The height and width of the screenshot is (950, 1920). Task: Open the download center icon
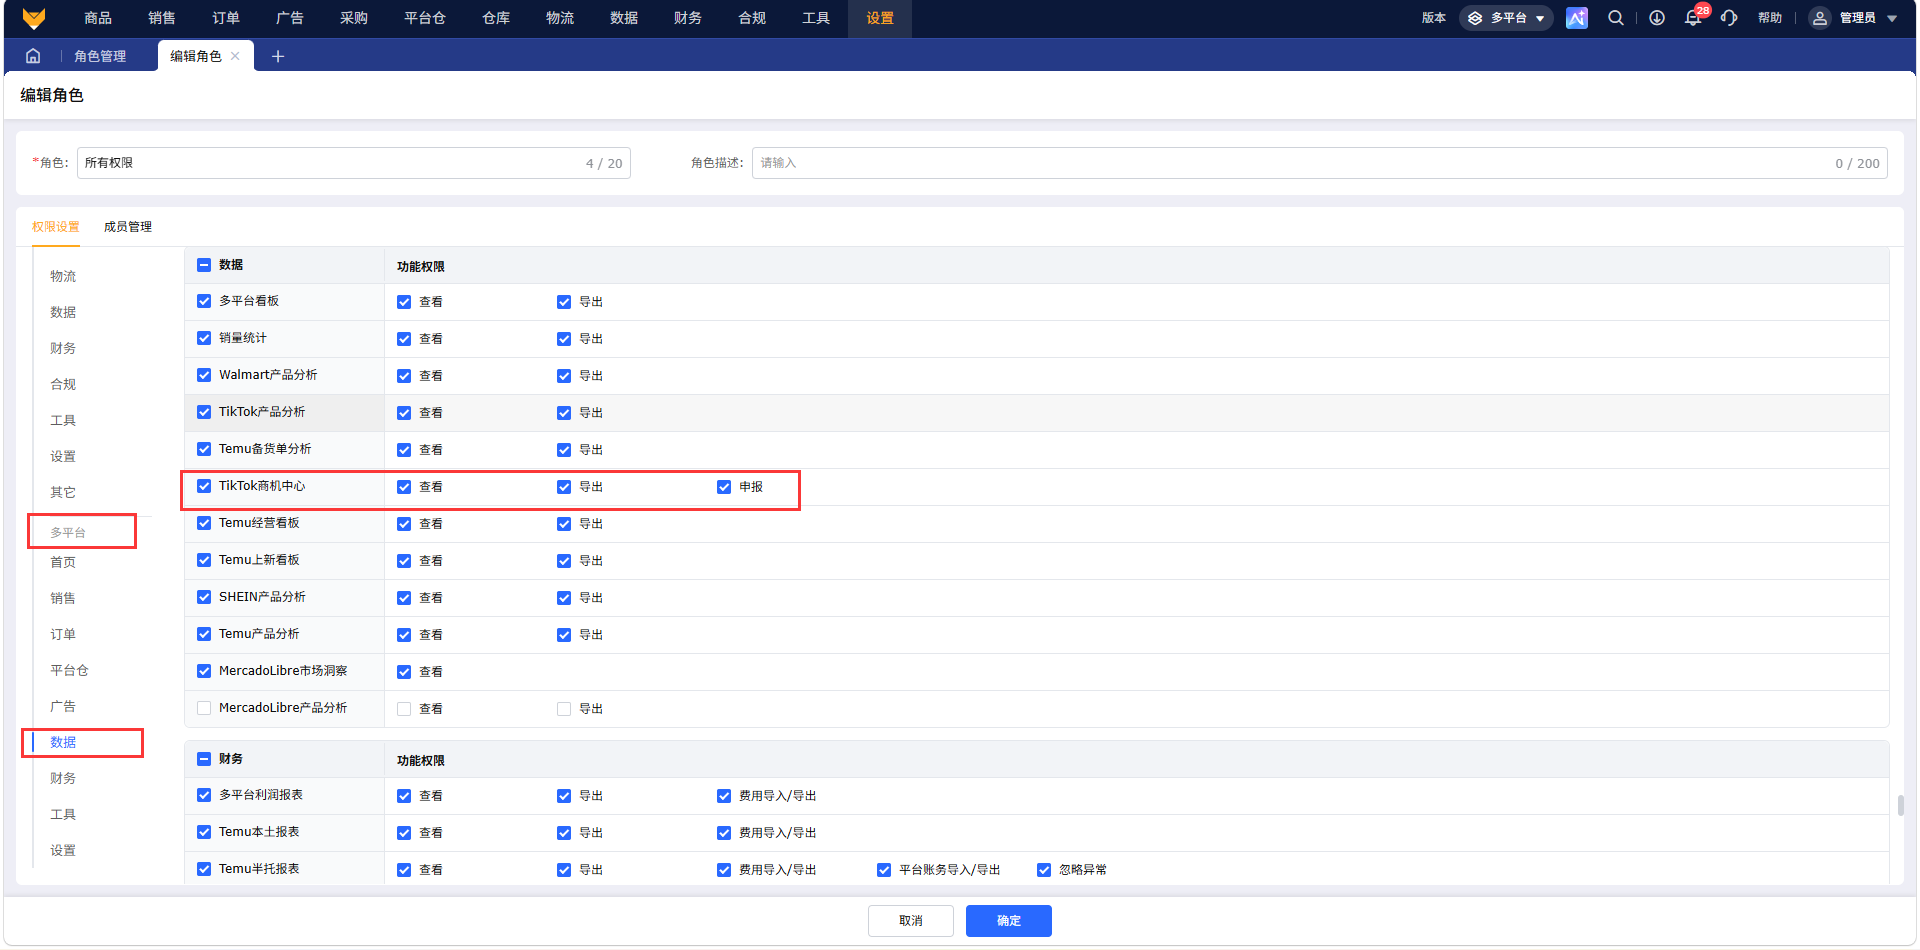(x=1657, y=18)
